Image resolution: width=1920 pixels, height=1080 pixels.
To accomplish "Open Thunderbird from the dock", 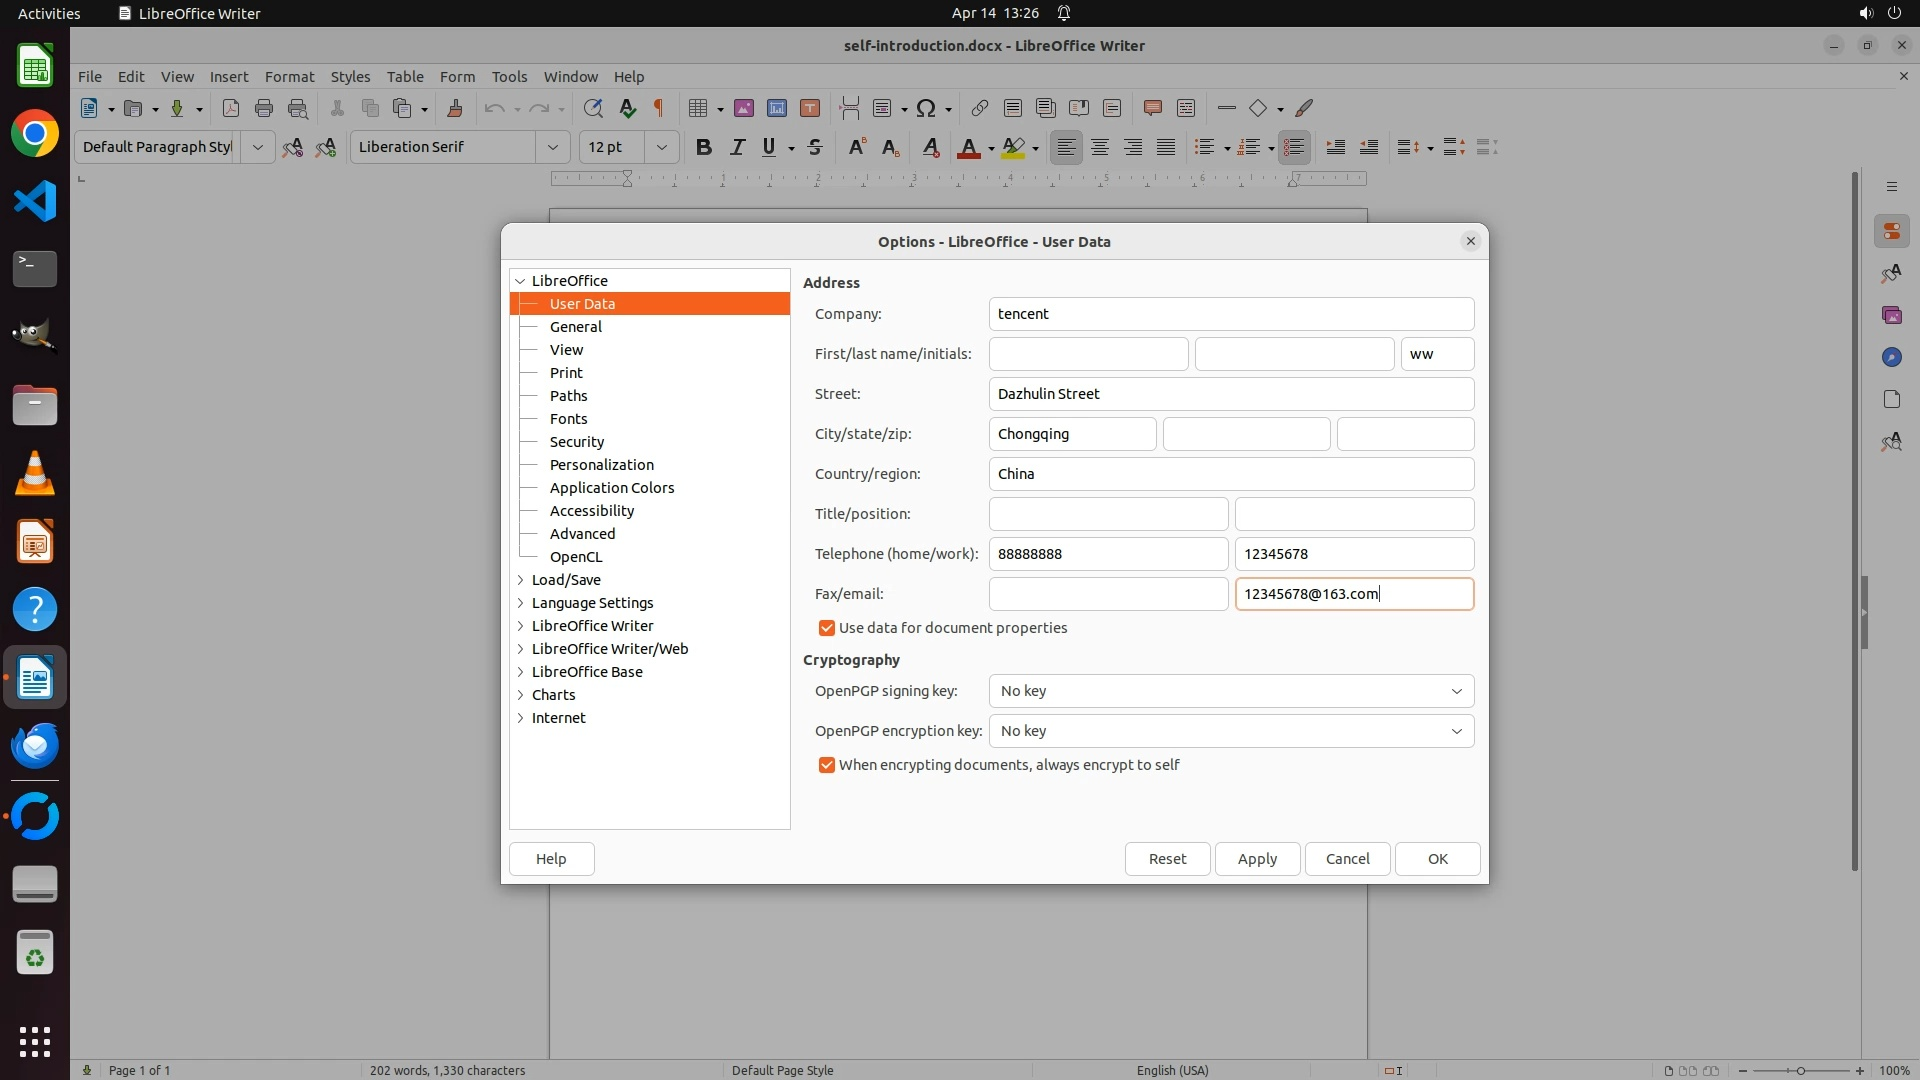I will [x=35, y=746].
